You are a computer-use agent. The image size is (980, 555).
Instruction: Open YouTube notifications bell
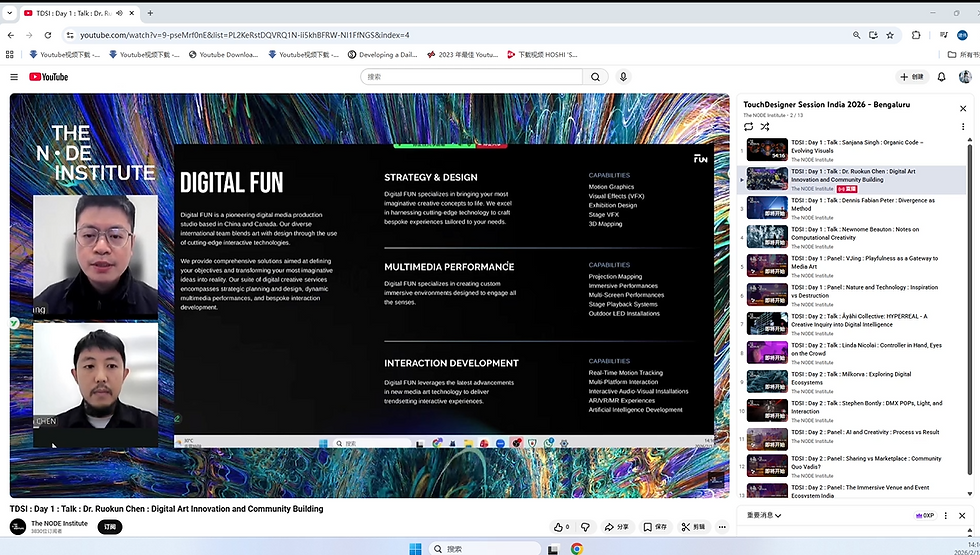pyautogui.click(x=941, y=77)
